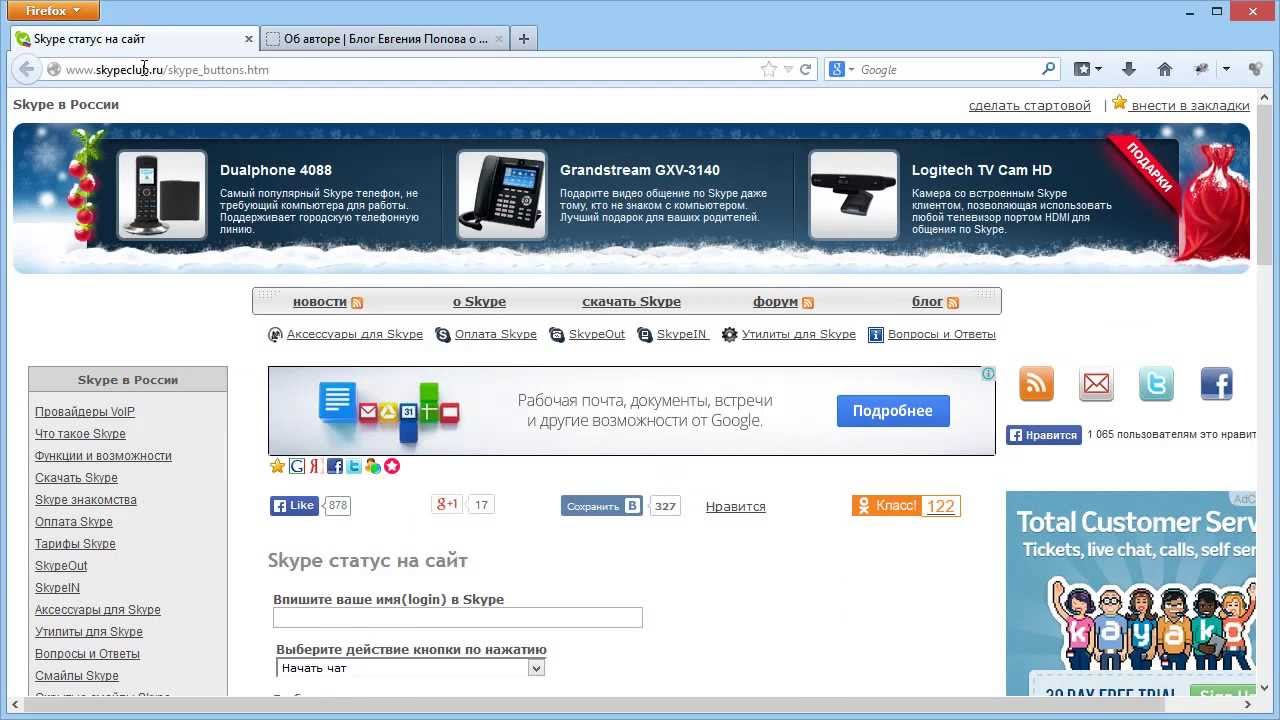Image resolution: width=1280 pixels, height=720 pixels.
Task: Click the Dualphone 4088 product thumbnail
Action: (162, 195)
